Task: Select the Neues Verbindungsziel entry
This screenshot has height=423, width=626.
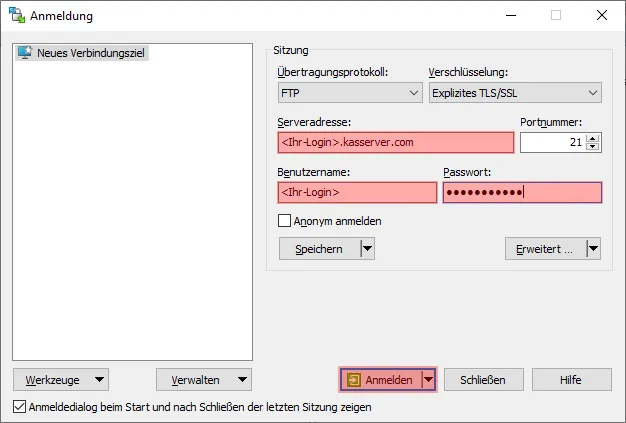Action: click(x=82, y=53)
